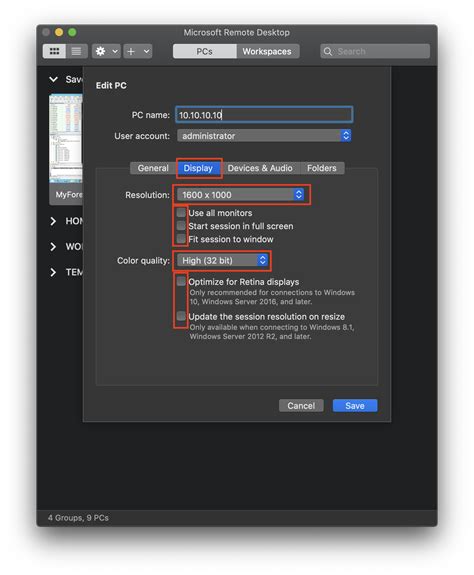Switch to list view of PCs
474x575 pixels.
(x=76, y=51)
